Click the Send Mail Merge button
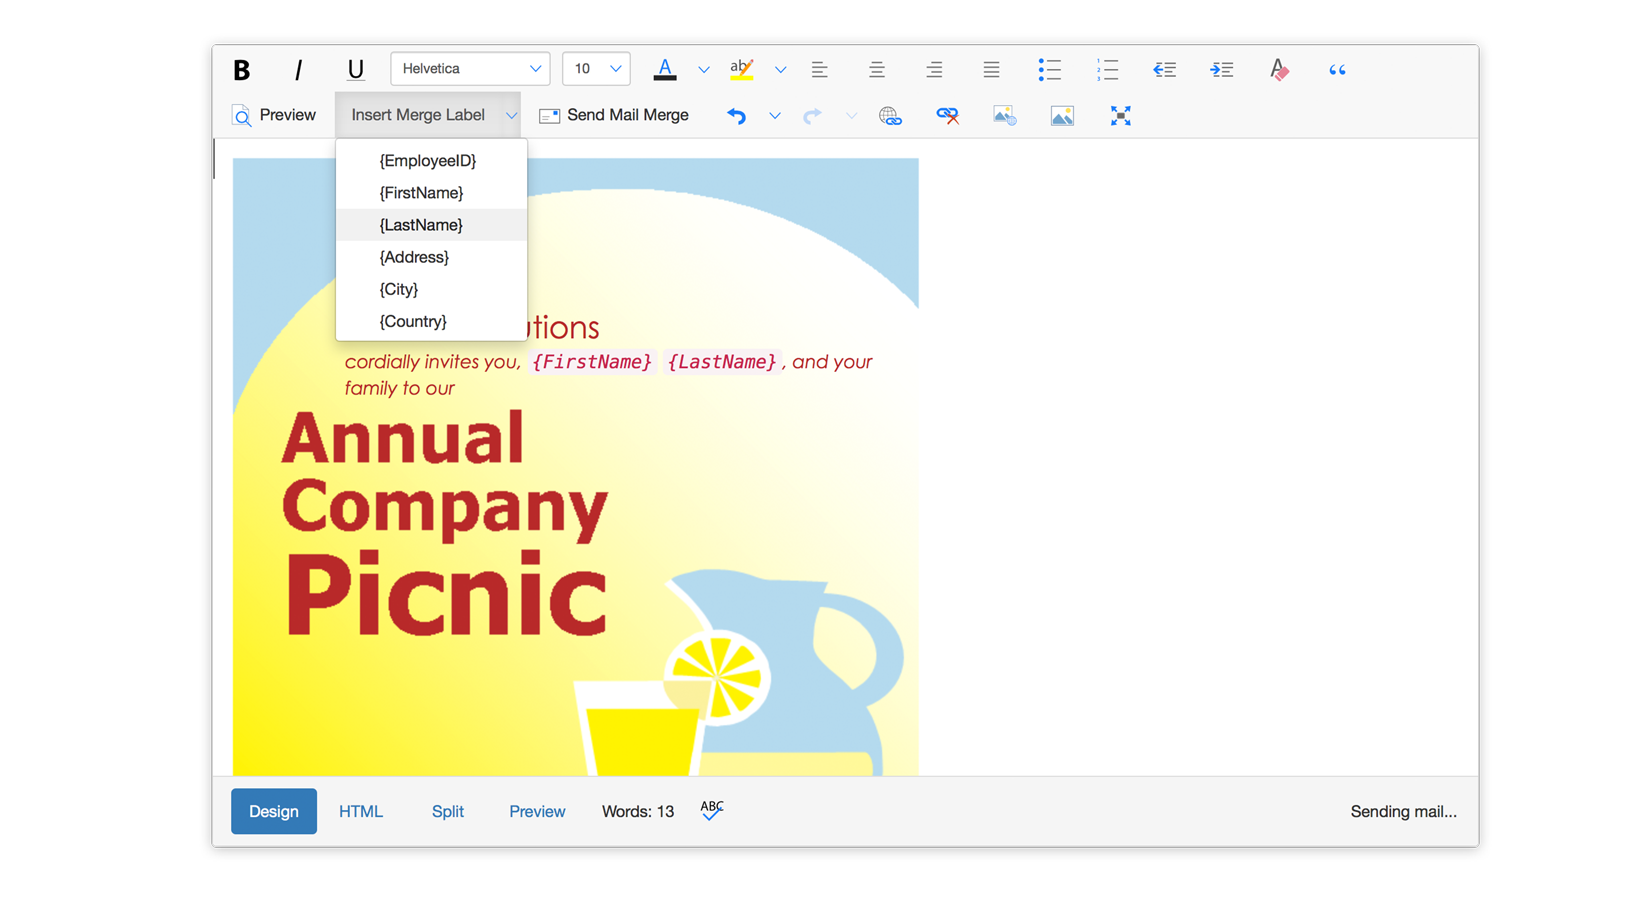 click(x=614, y=115)
